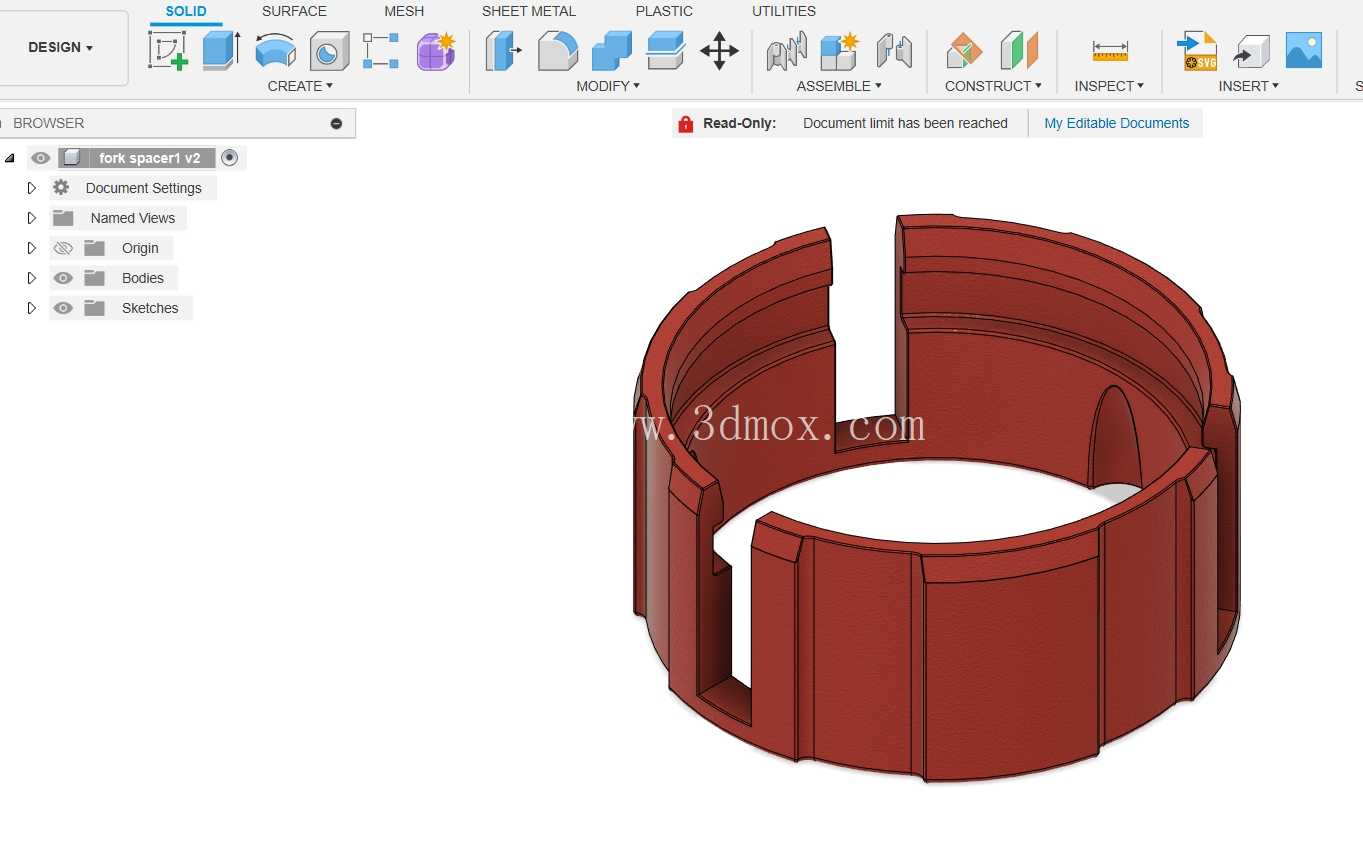Switch to the MESH tab
This screenshot has height=849, width=1363.
pyautogui.click(x=404, y=11)
